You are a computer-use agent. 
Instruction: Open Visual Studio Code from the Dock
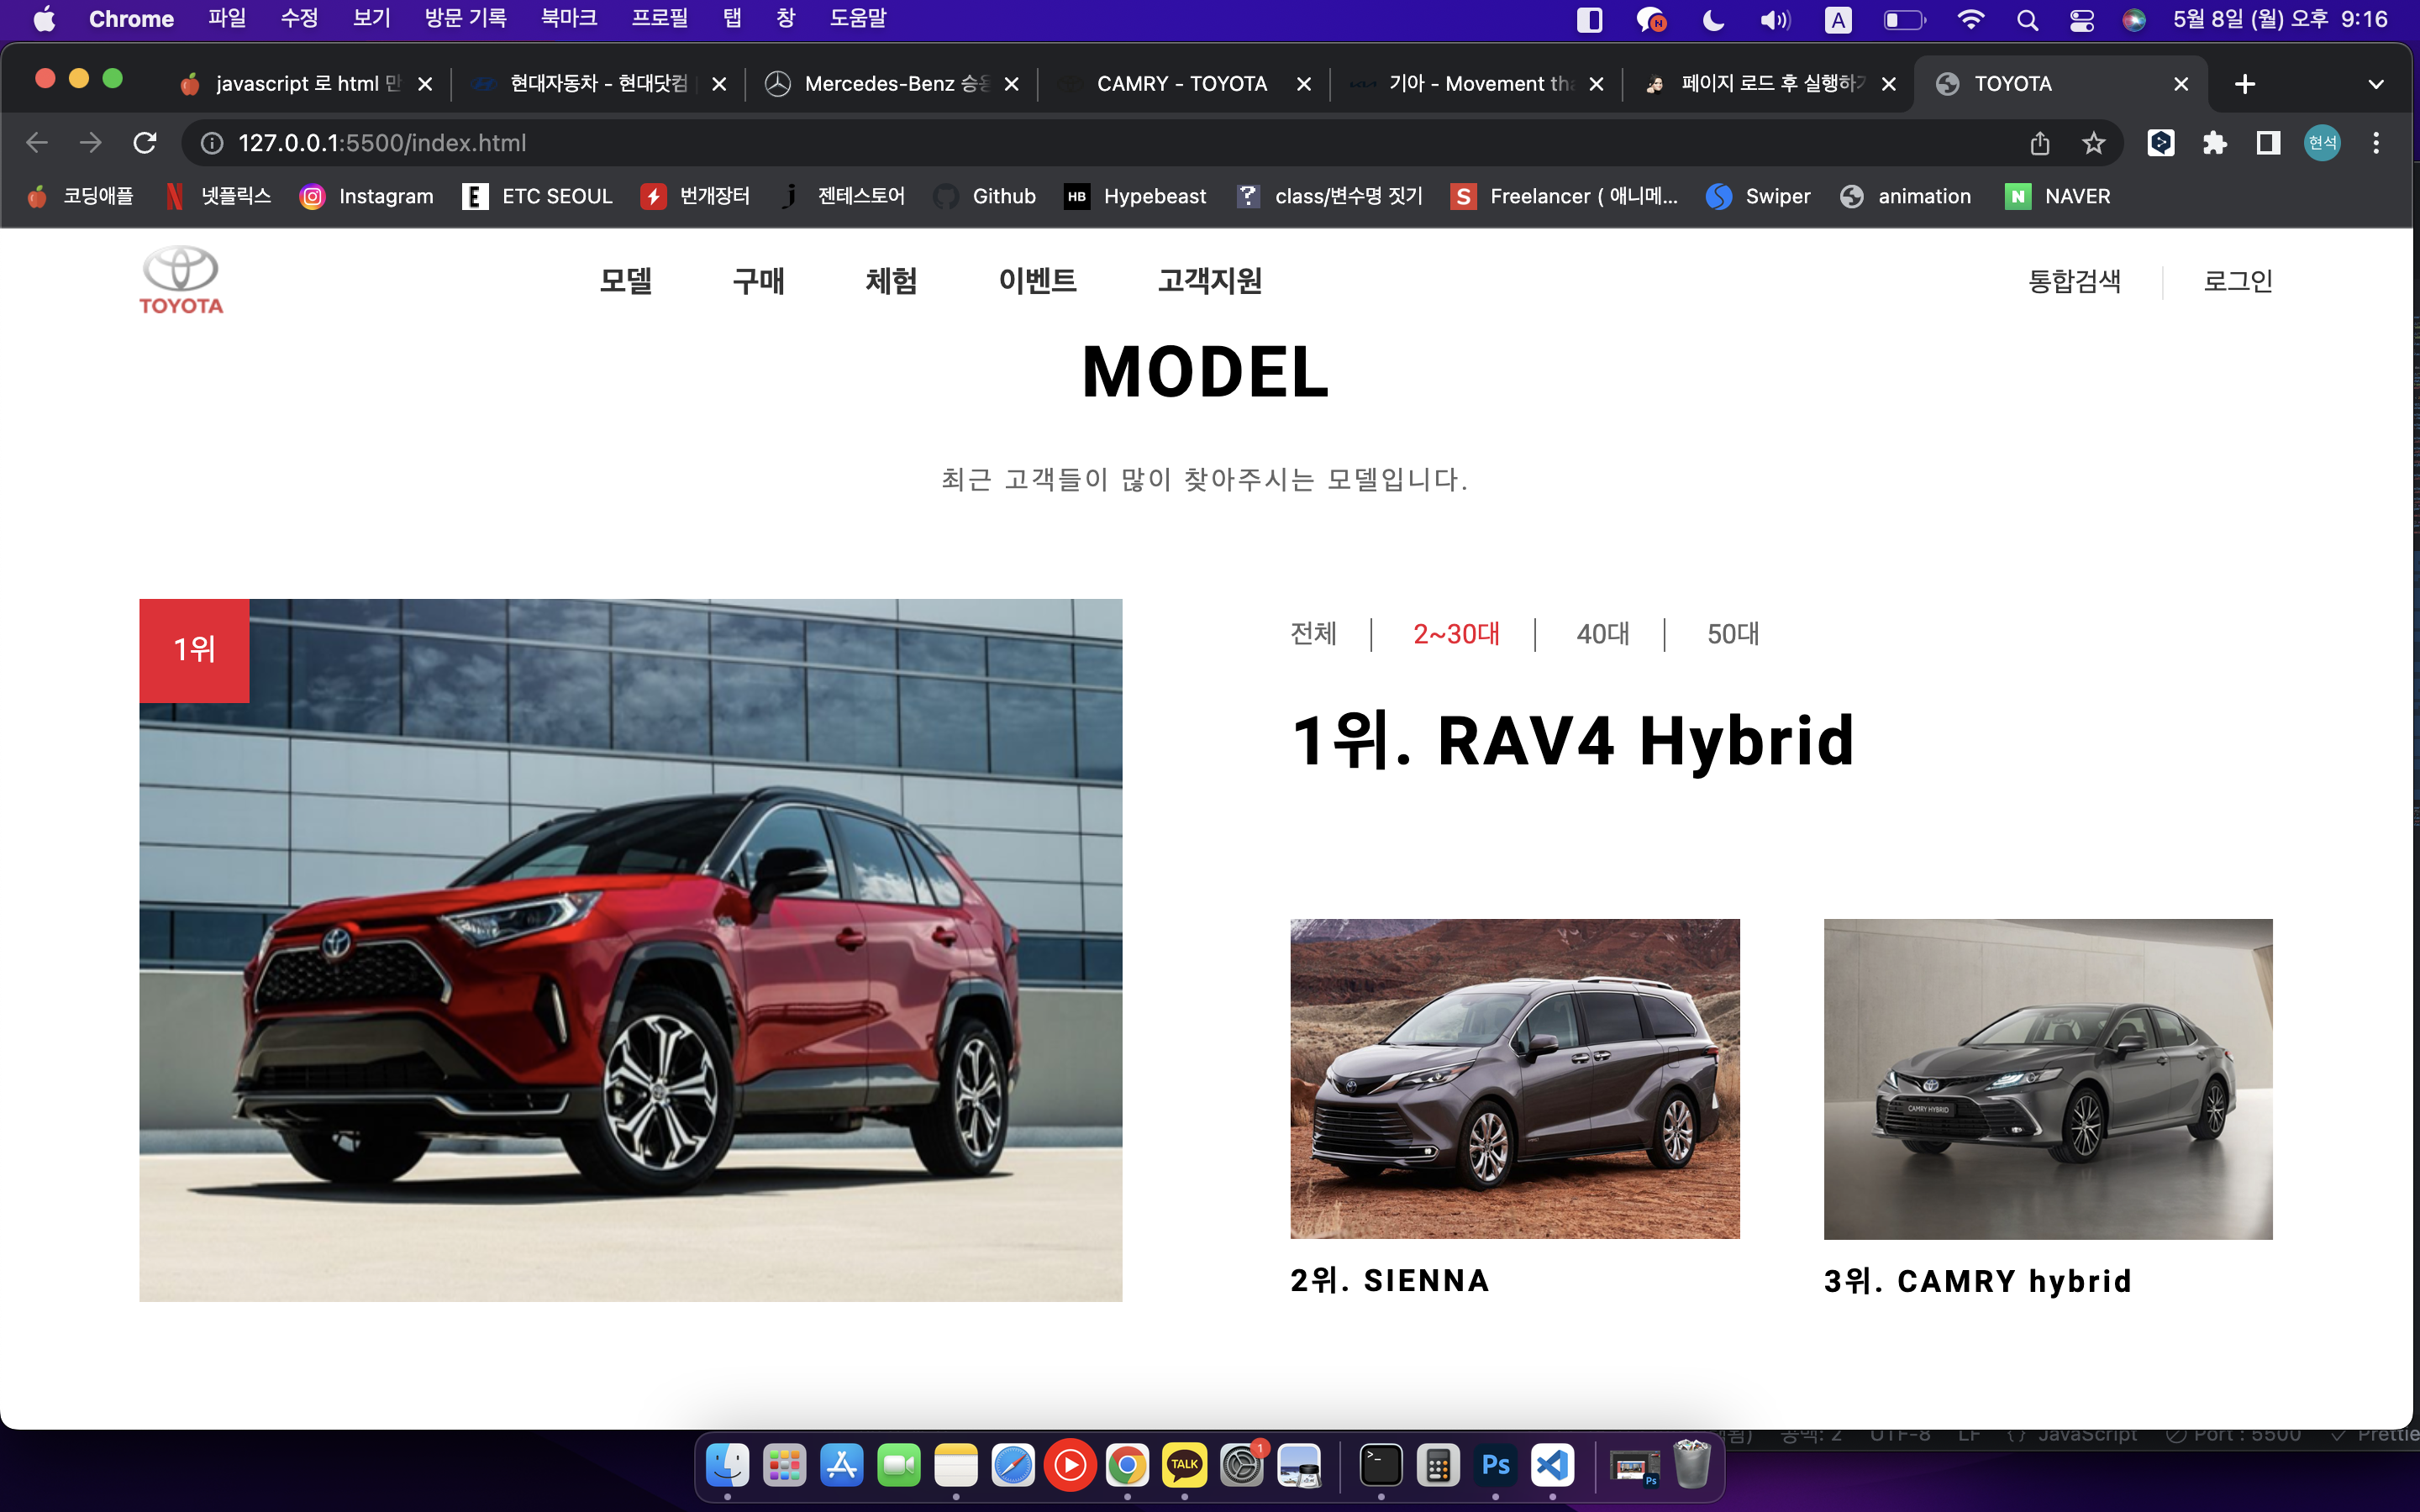click(x=1552, y=1466)
